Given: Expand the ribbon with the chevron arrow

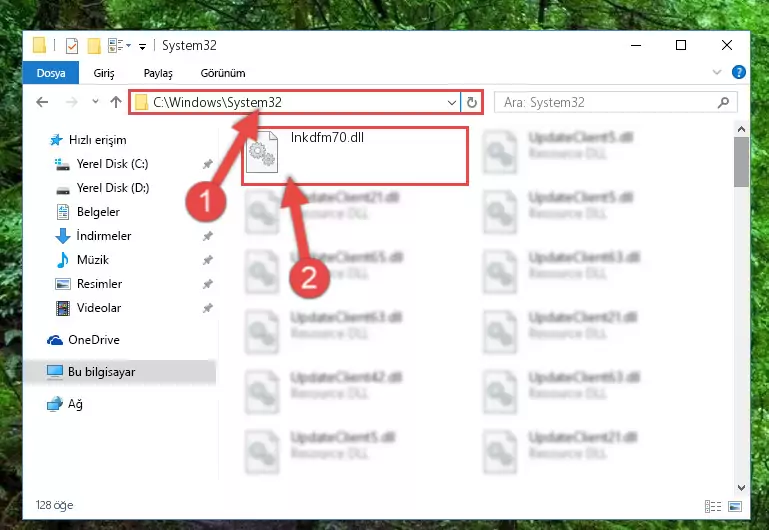Looking at the screenshot, I should [717, 73].
